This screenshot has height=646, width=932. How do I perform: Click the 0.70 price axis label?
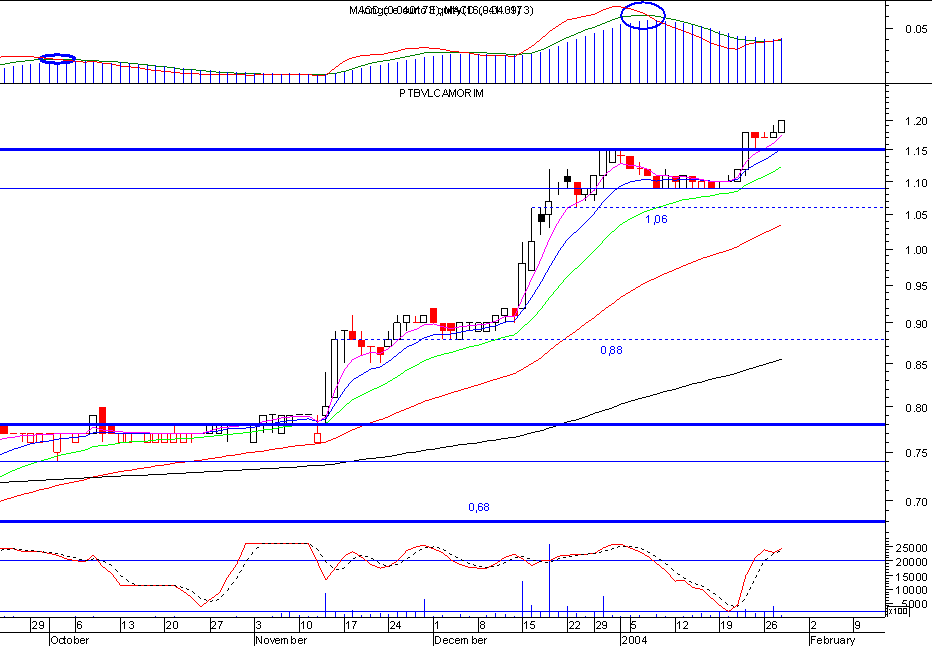click(916, 502)
